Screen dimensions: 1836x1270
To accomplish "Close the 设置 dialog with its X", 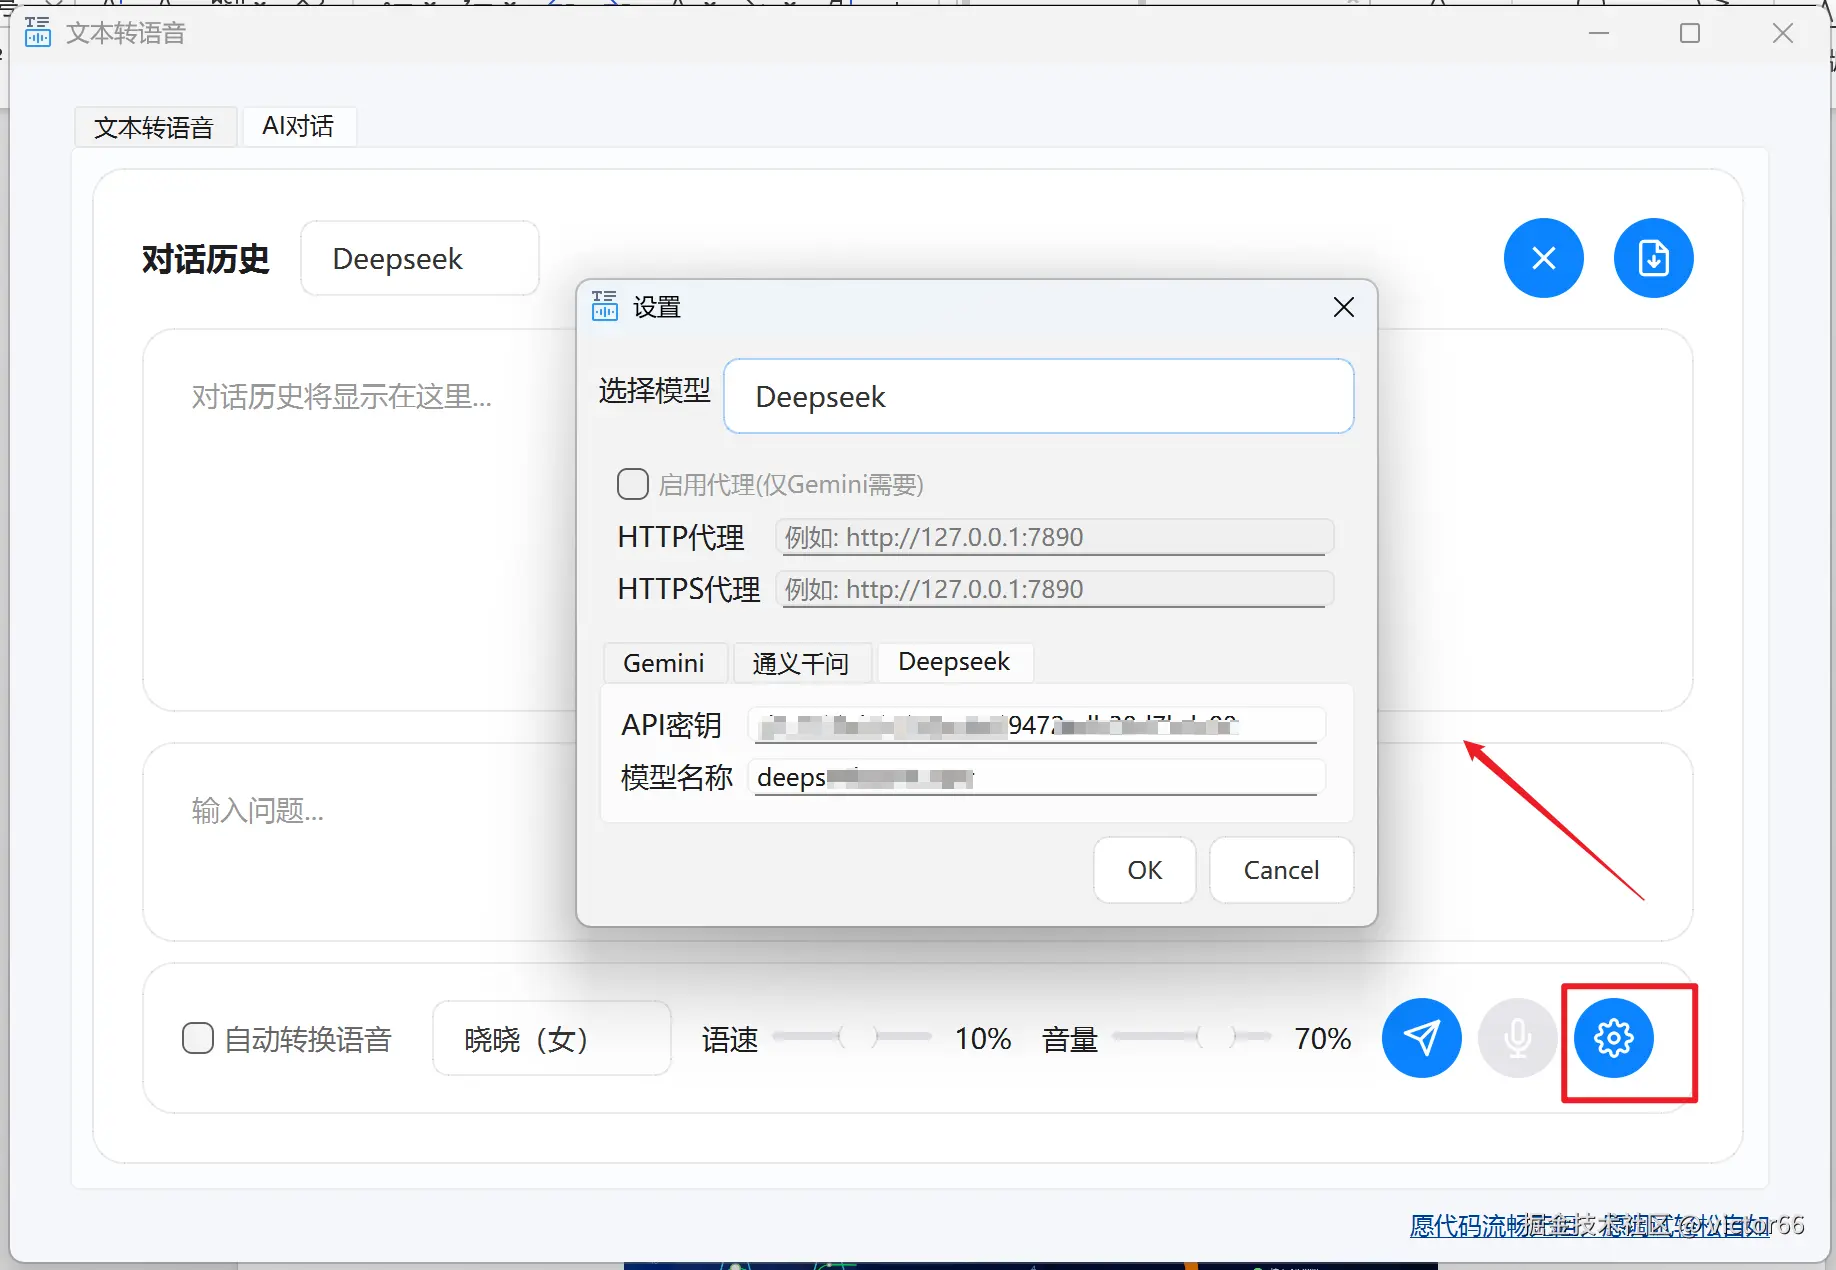I will tap(1343, 307).
